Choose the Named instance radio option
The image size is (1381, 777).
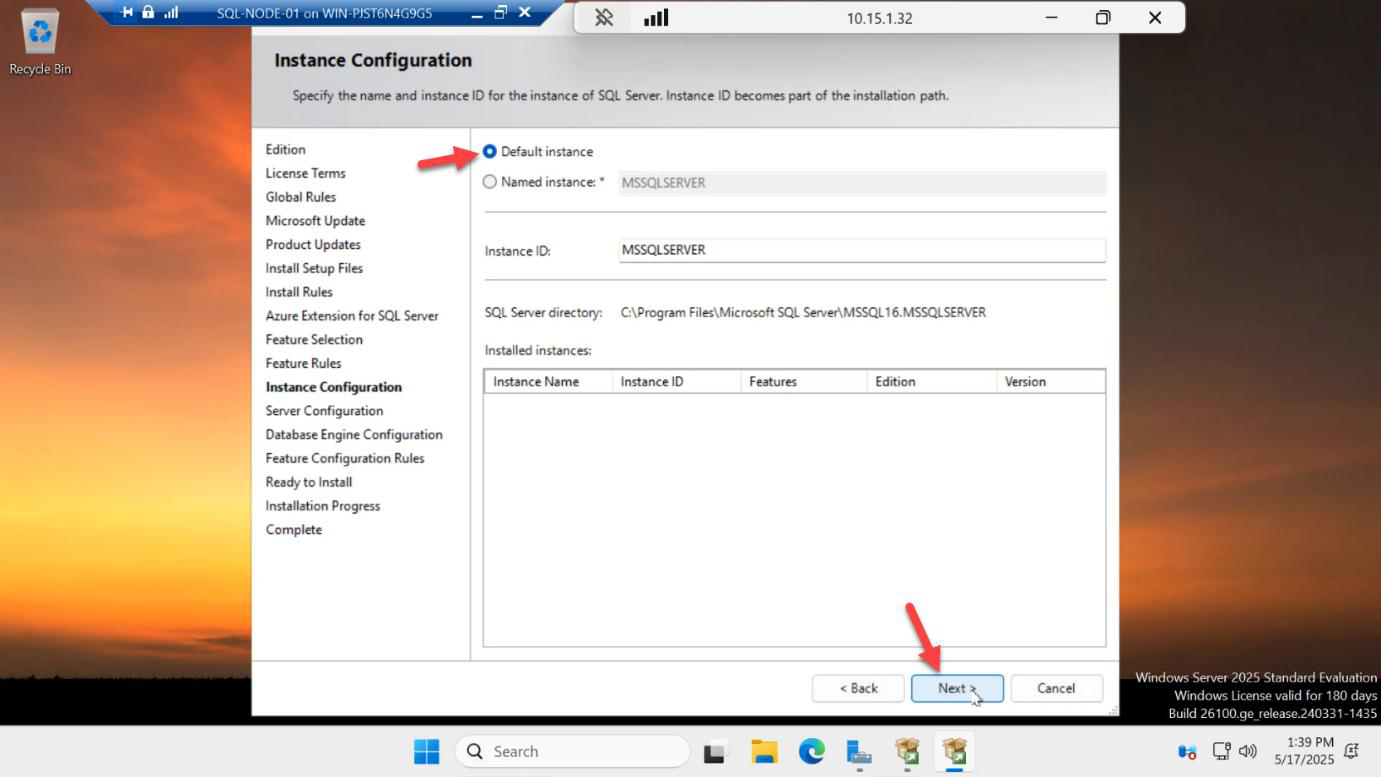click(490, 182)
